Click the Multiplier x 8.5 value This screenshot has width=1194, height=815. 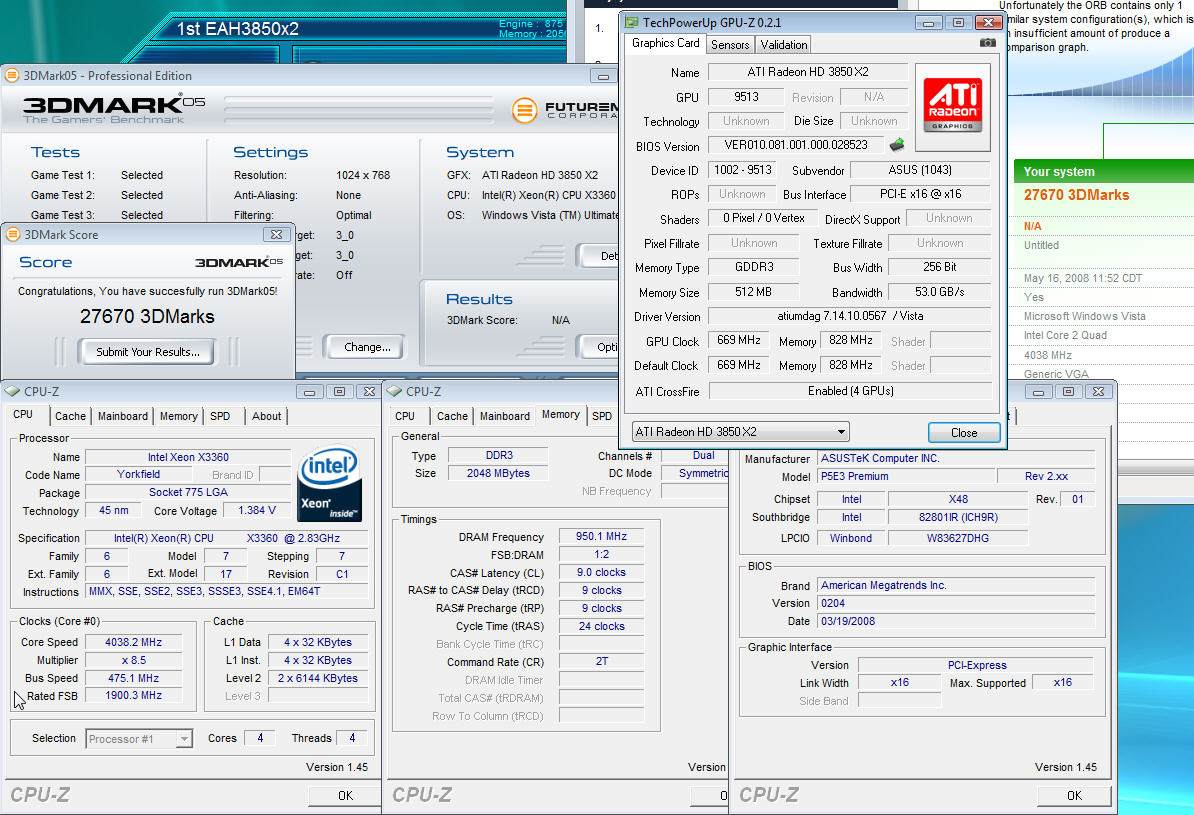pyautogui.click(x=133, y=660)
